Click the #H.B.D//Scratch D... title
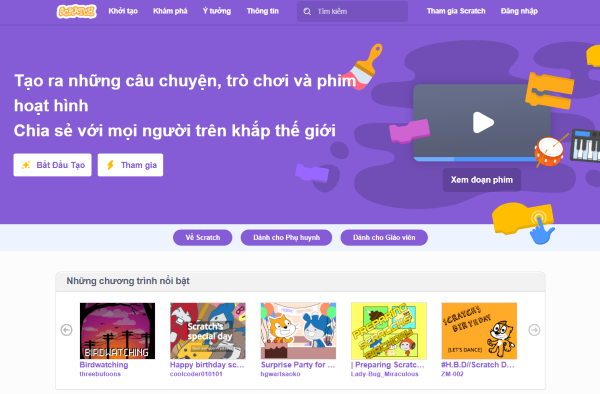The image size is (600, 394). click(x=478, y=365)
